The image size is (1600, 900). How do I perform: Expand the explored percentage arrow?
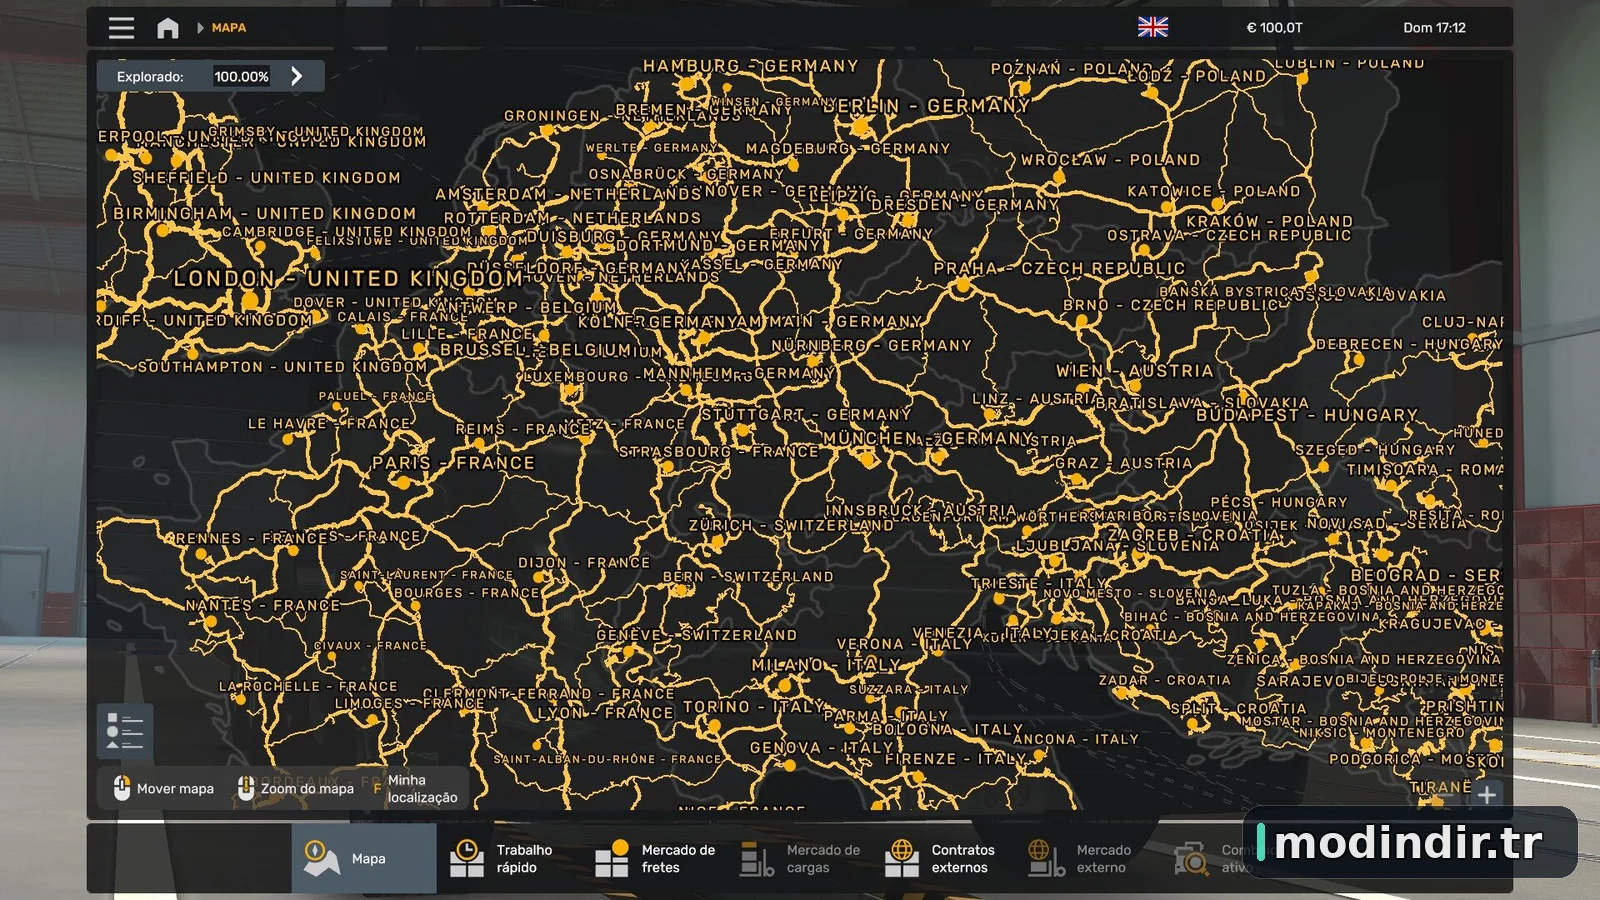point(296,76)
